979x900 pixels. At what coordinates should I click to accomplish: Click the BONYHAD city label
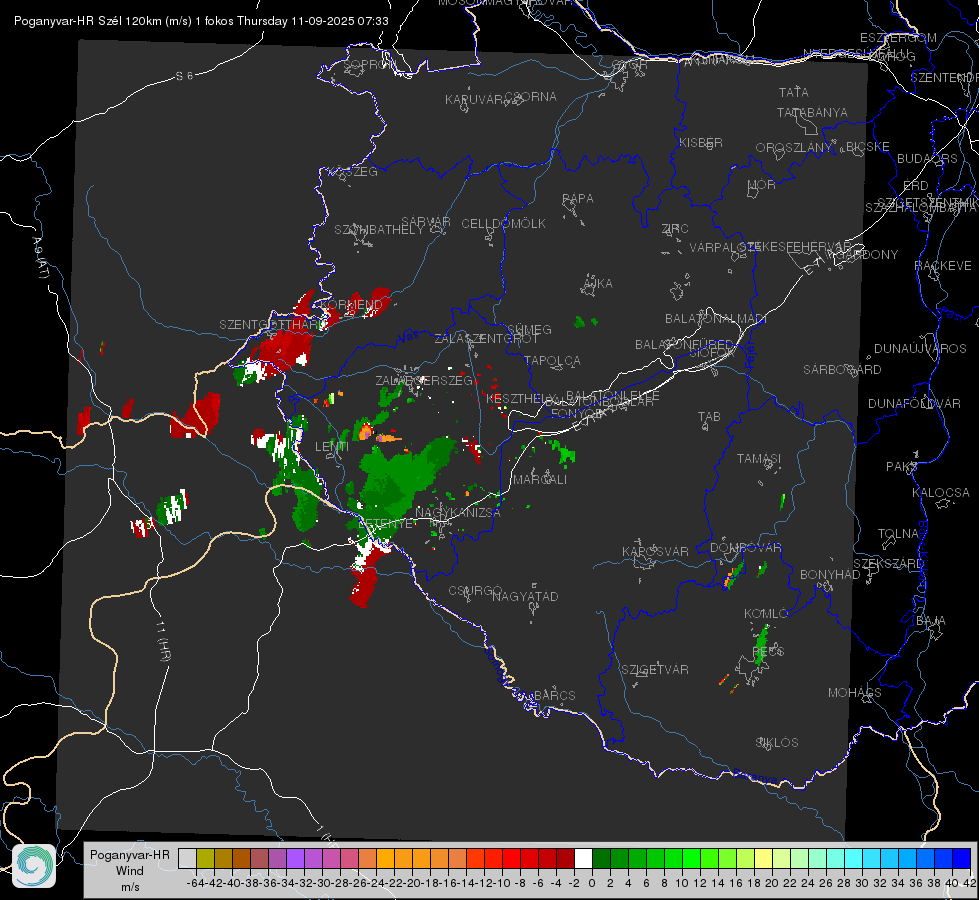(830, 575)
